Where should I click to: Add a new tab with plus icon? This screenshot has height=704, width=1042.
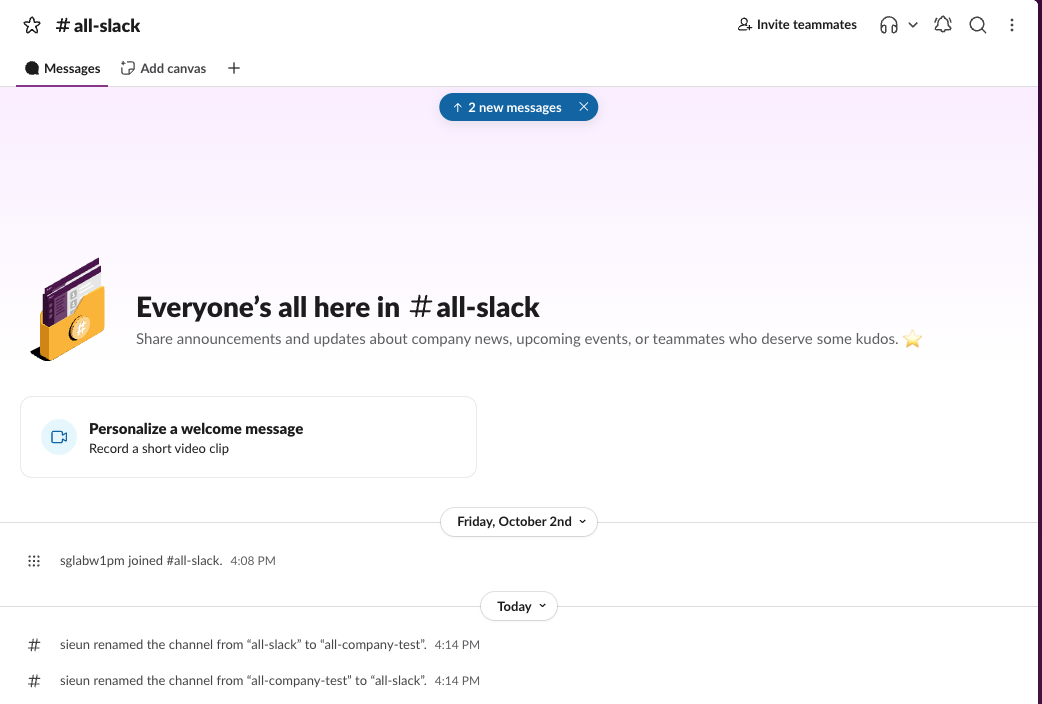click(x=234, y=68)
